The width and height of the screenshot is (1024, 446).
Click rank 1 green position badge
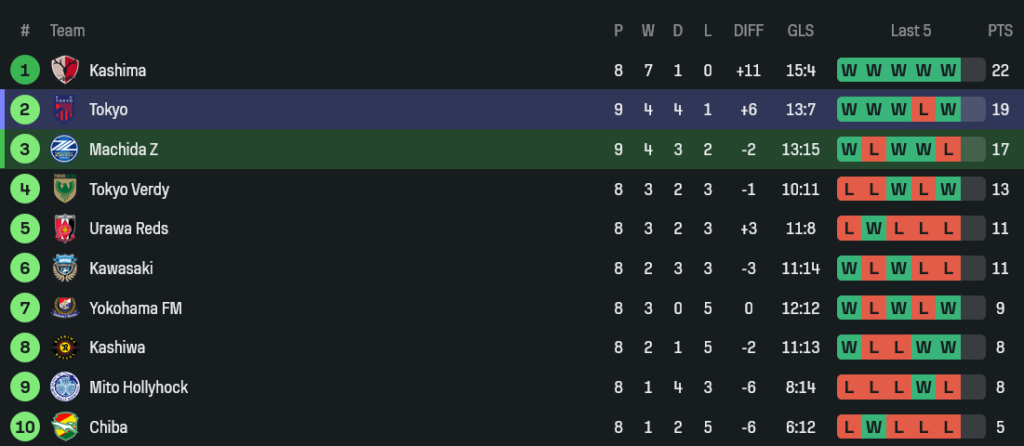tap(25, 70)
